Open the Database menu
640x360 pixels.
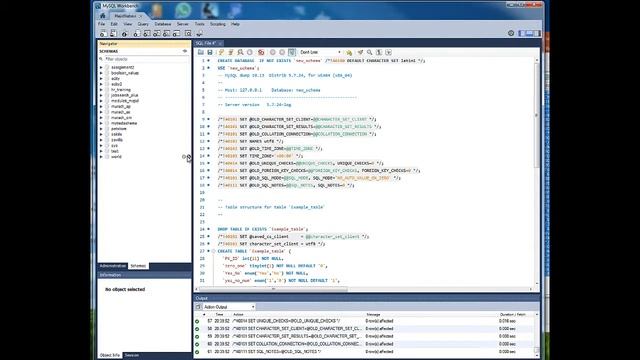click(162, 24)
